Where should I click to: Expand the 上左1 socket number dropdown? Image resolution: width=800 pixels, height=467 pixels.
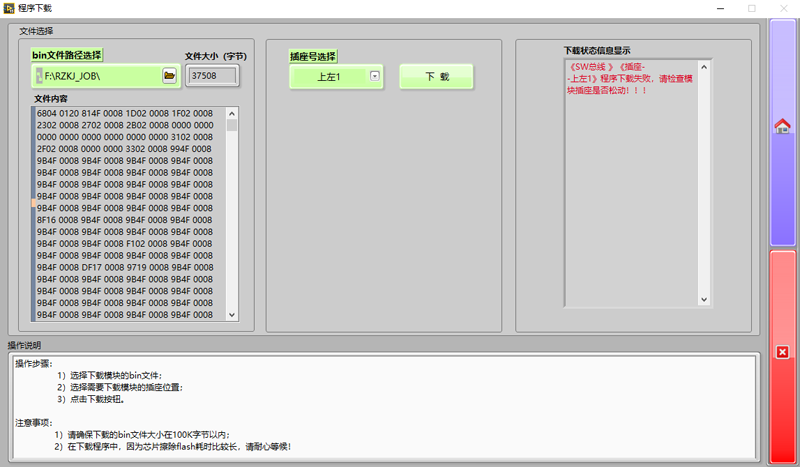374,76
